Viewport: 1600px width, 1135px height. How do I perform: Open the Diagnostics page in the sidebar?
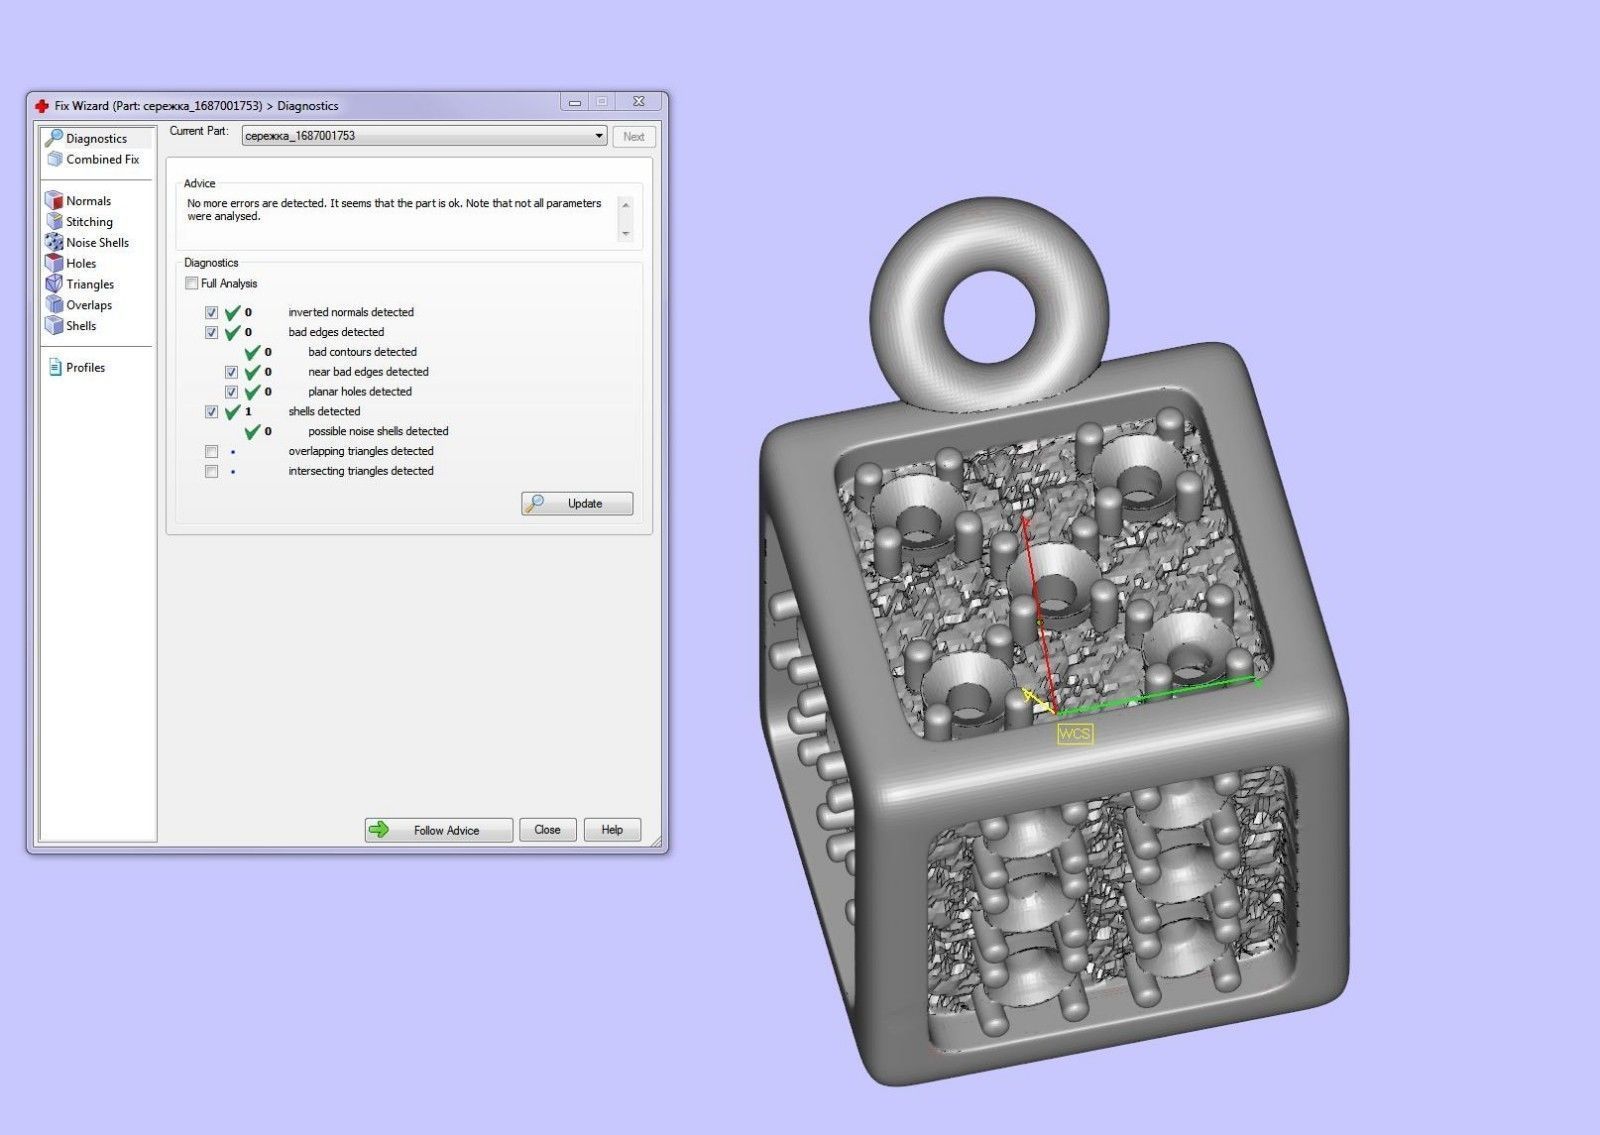(x=96, y=138)
